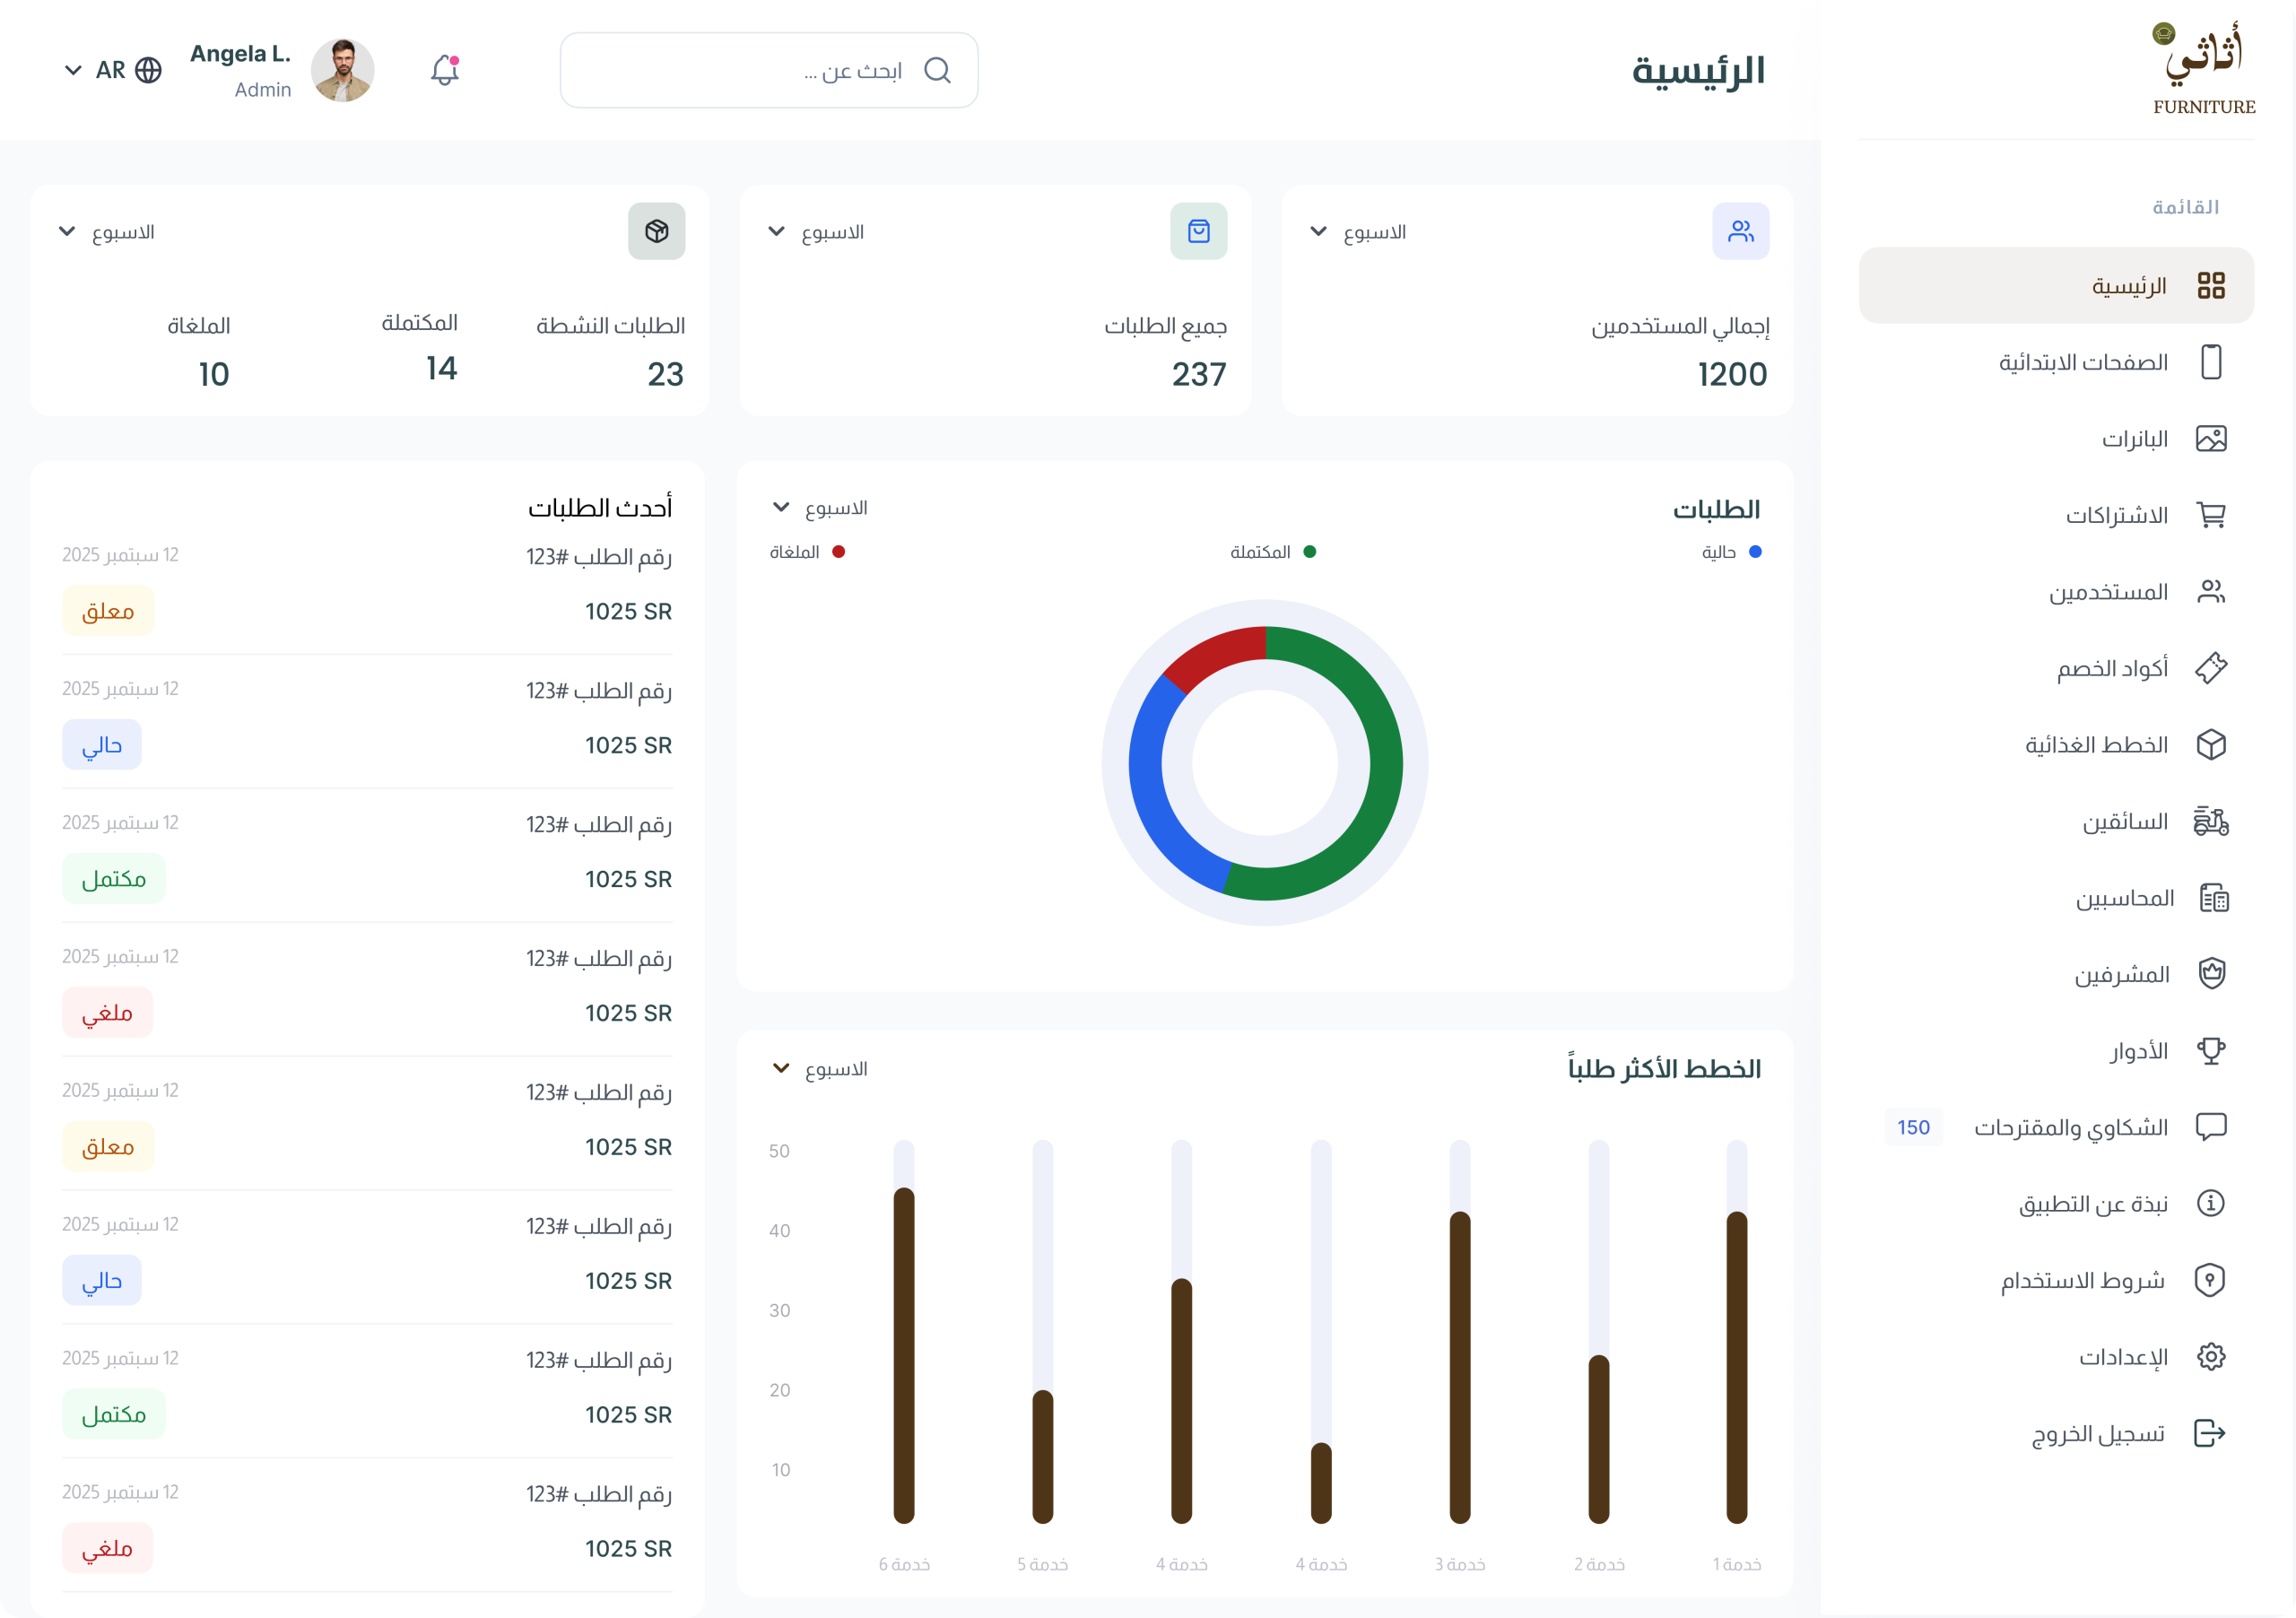Expand الاسبوع dropdown in most requested plans
The height and width of the screenshot is (1618, 2296).
pos(819,1069)
